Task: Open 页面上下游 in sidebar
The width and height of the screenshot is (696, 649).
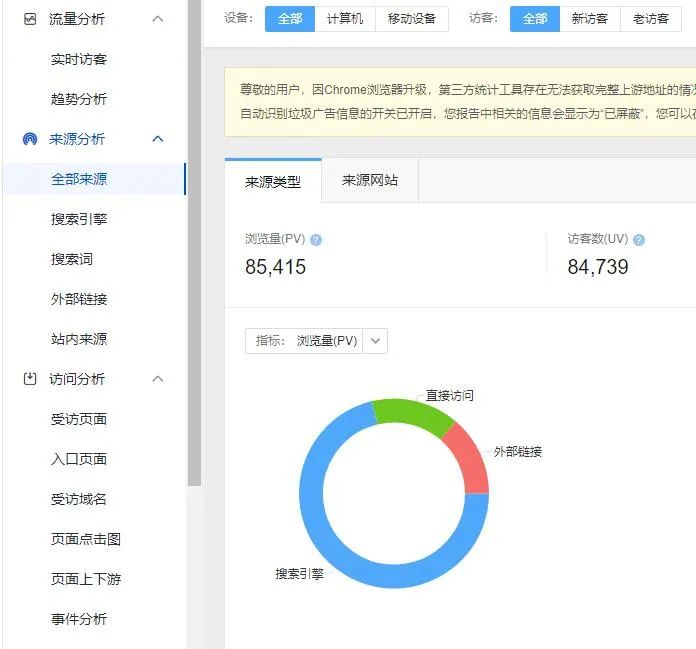Action: coord(86,579)
